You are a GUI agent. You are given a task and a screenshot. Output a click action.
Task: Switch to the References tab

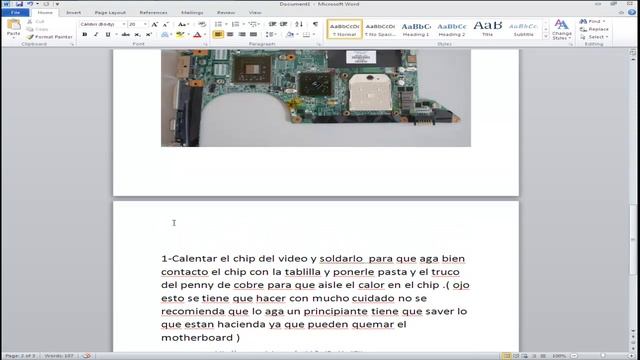point(153,12)
